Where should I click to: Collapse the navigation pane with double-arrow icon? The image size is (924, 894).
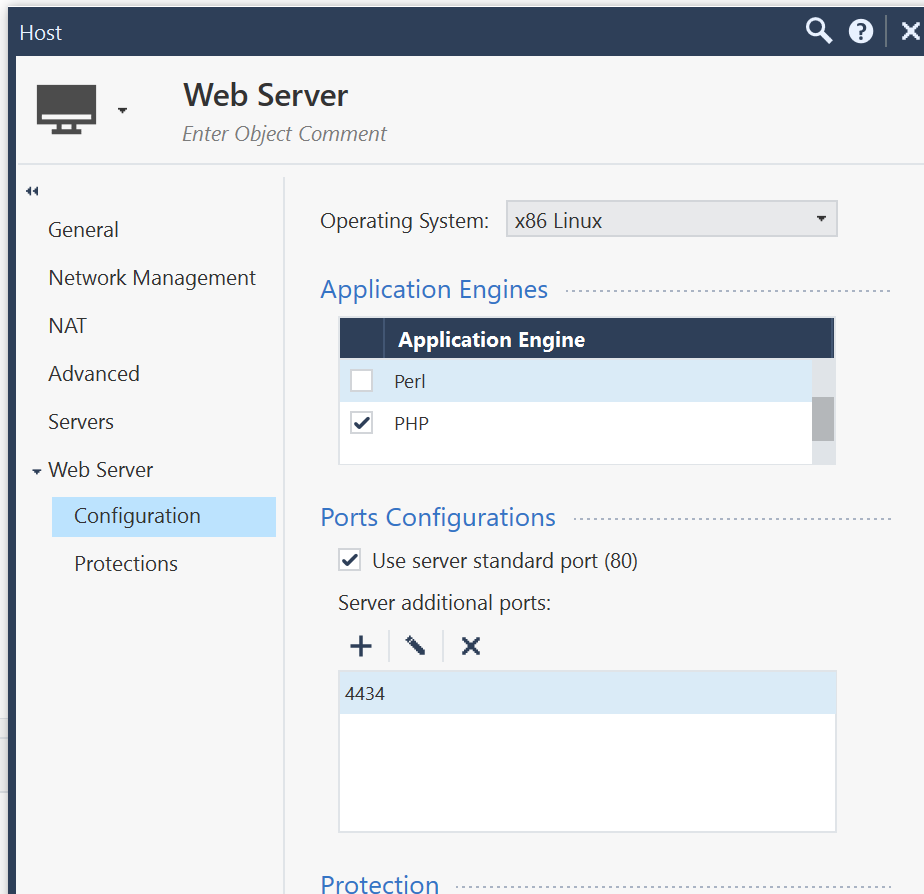pos(32,191)
